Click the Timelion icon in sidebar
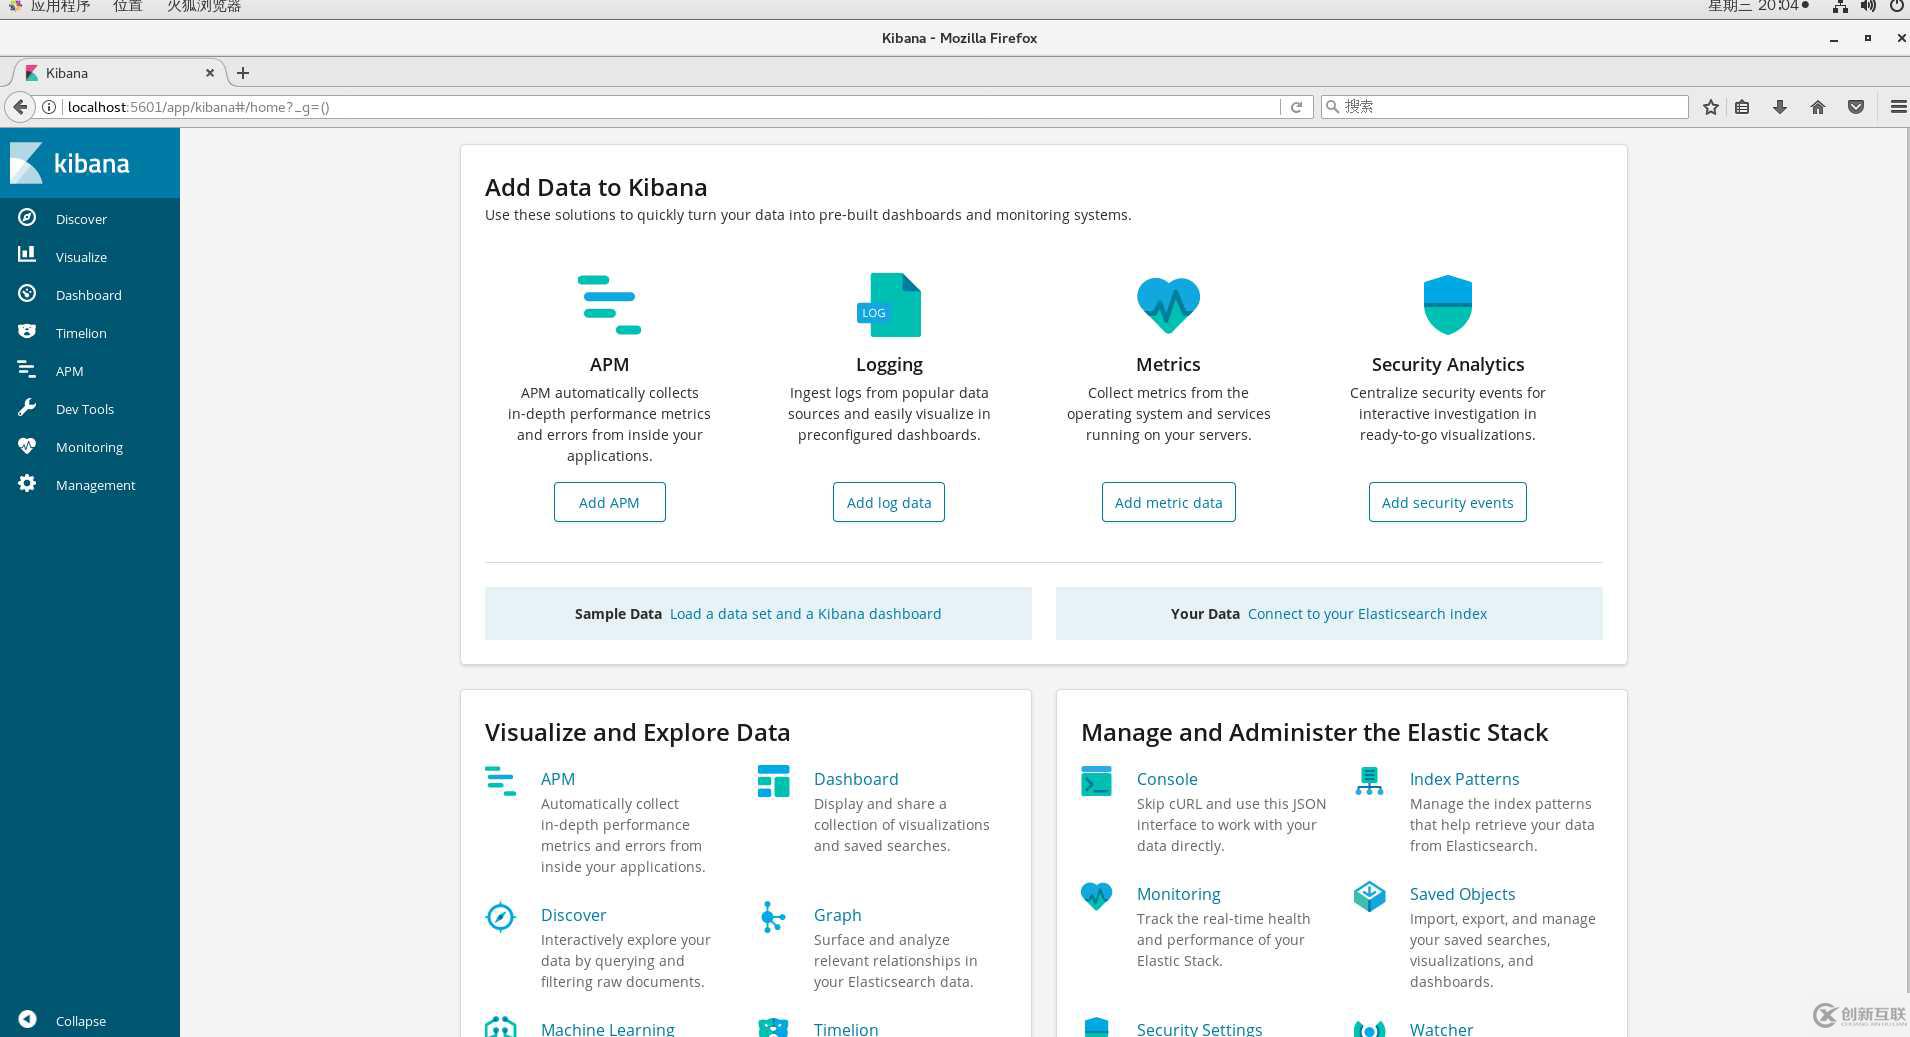The image size is (1910, 1037). tap(27, 332)
